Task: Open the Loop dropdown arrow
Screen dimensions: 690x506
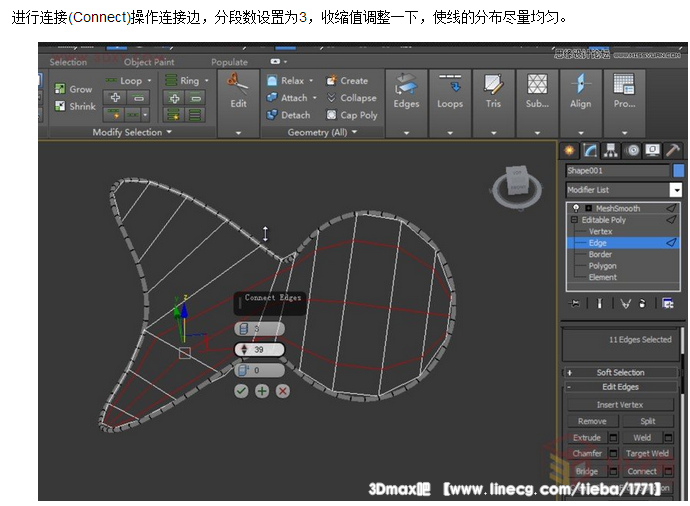Action: point(149,81)
